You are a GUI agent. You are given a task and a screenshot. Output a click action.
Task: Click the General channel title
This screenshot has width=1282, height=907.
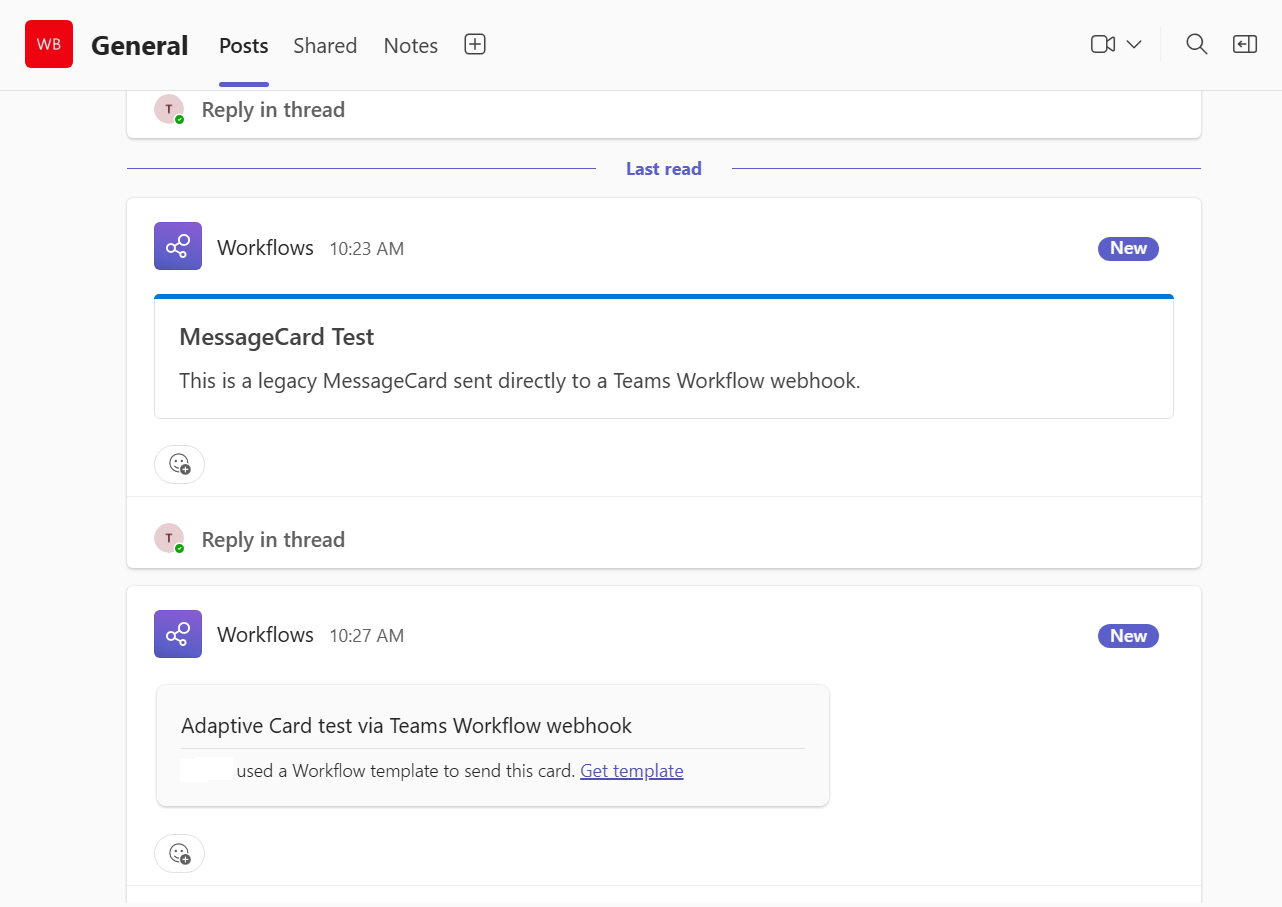(139, 46)
